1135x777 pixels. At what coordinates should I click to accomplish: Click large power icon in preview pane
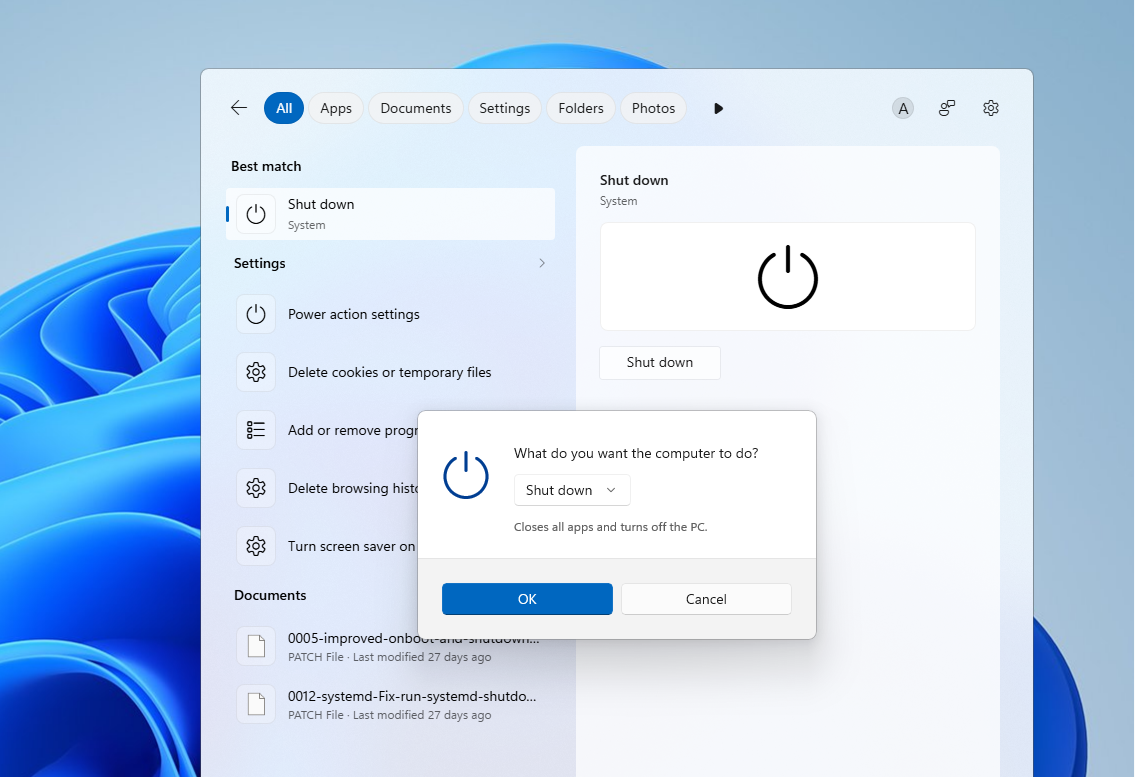[788, 277]
